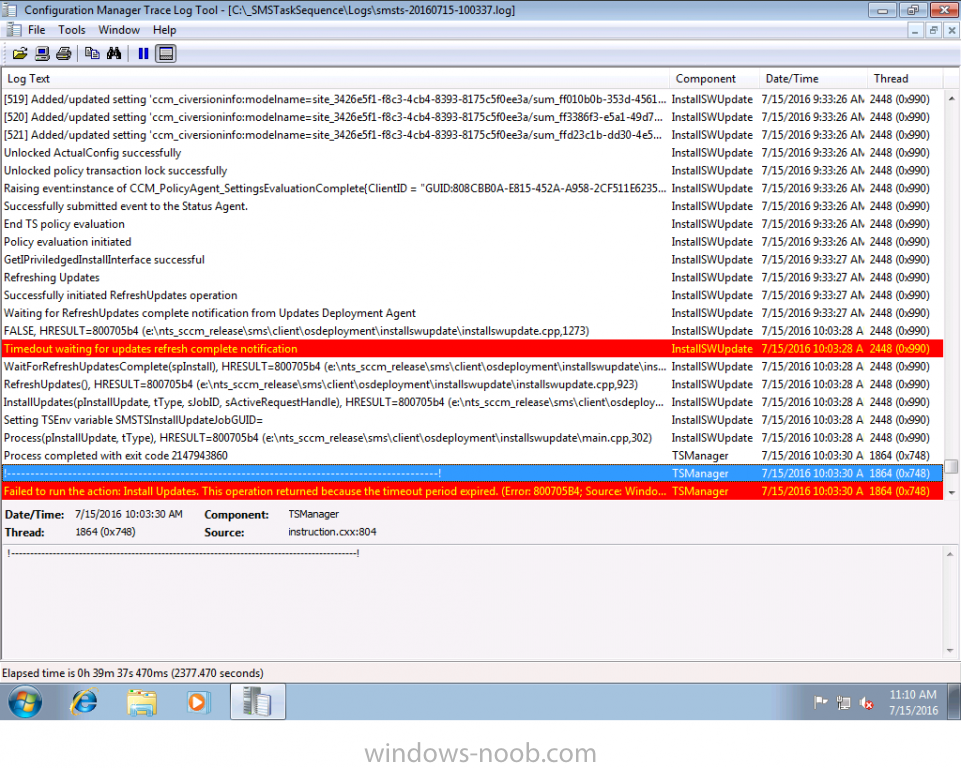This screenshot has width=961, height=768.
Task: Open the Tools menu
Action: (x=72, y=30)
